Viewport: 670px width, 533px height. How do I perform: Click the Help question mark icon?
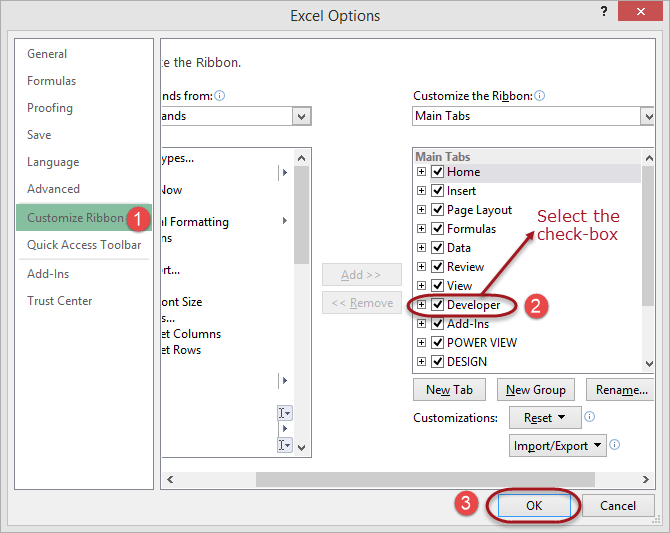pyautogui.click(x=604, y=12)
